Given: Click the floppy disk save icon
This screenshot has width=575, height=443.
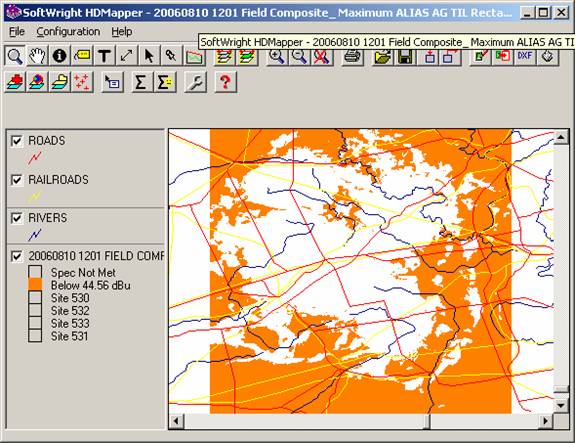Looking at the screenshot, I should pos(405,57).
